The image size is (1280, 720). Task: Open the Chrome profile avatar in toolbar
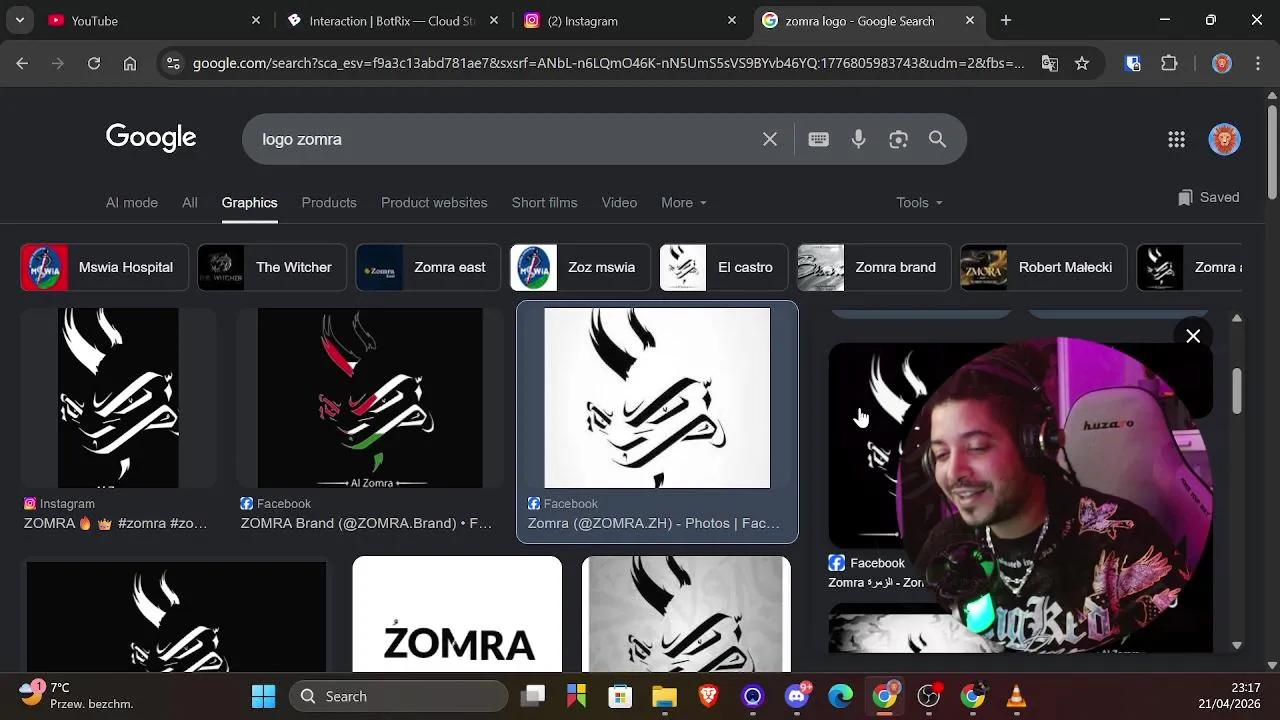pyautogui.click(x=1221, y=63)
